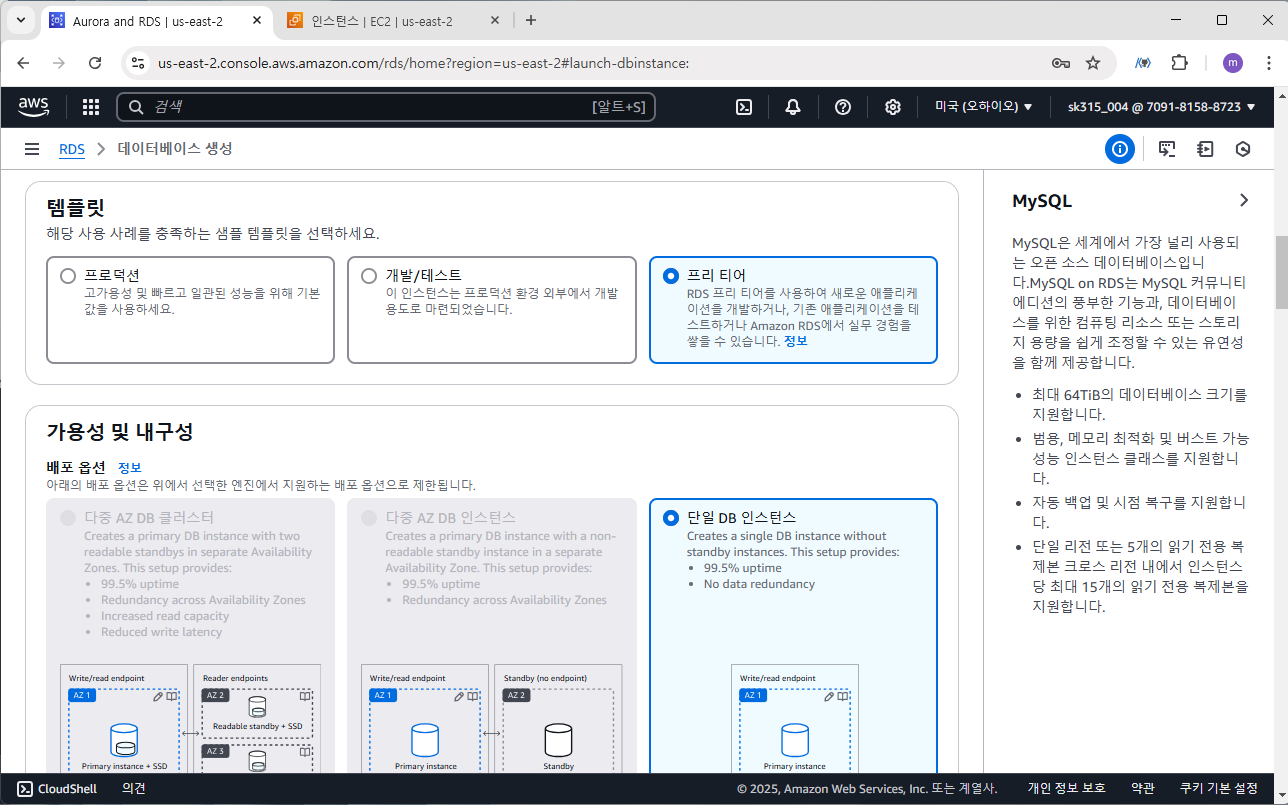1288x805 pixels.
Task: Click the page vertical scrollbar thumb
Action: pyautogui.click(x=1280, y=273)
